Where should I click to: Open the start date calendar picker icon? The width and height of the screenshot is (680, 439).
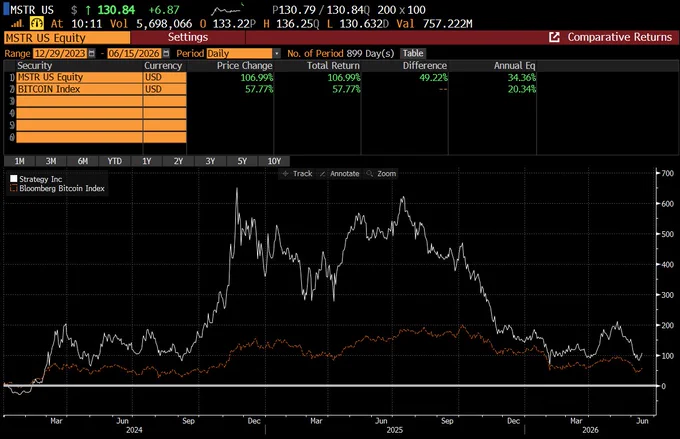(x=92, y=53)
